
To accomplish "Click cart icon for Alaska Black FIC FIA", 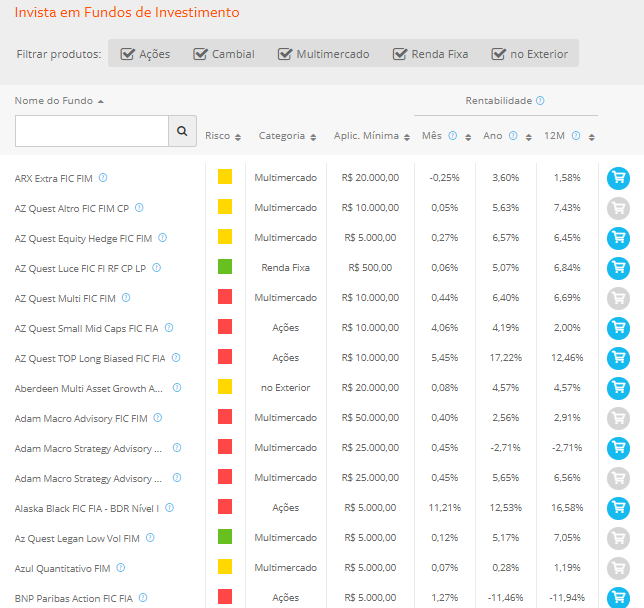I will [618, 508].
